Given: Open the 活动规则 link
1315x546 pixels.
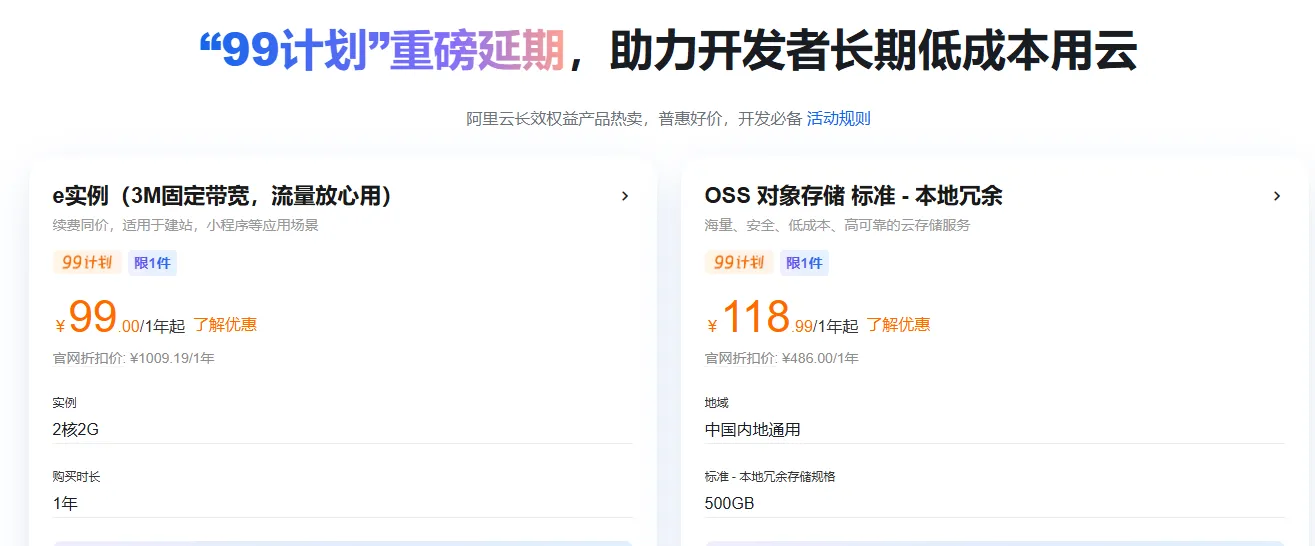Looking at the screenshot, I should pyautogui.click(x=838, y=119).
